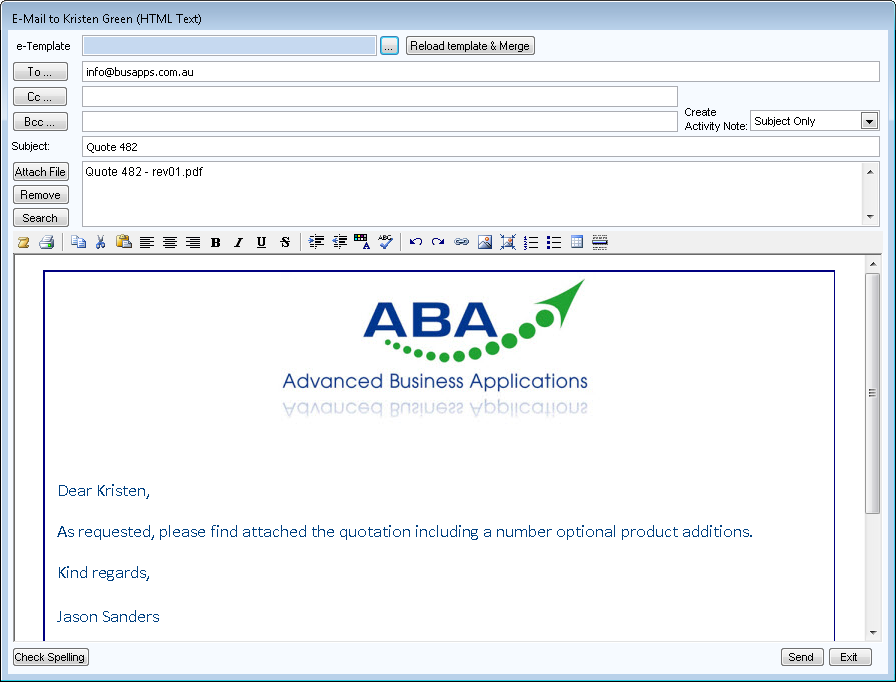Click the Search button
Image resolution: width=896 pixels, height=682 pixels.
coord(41,218)
